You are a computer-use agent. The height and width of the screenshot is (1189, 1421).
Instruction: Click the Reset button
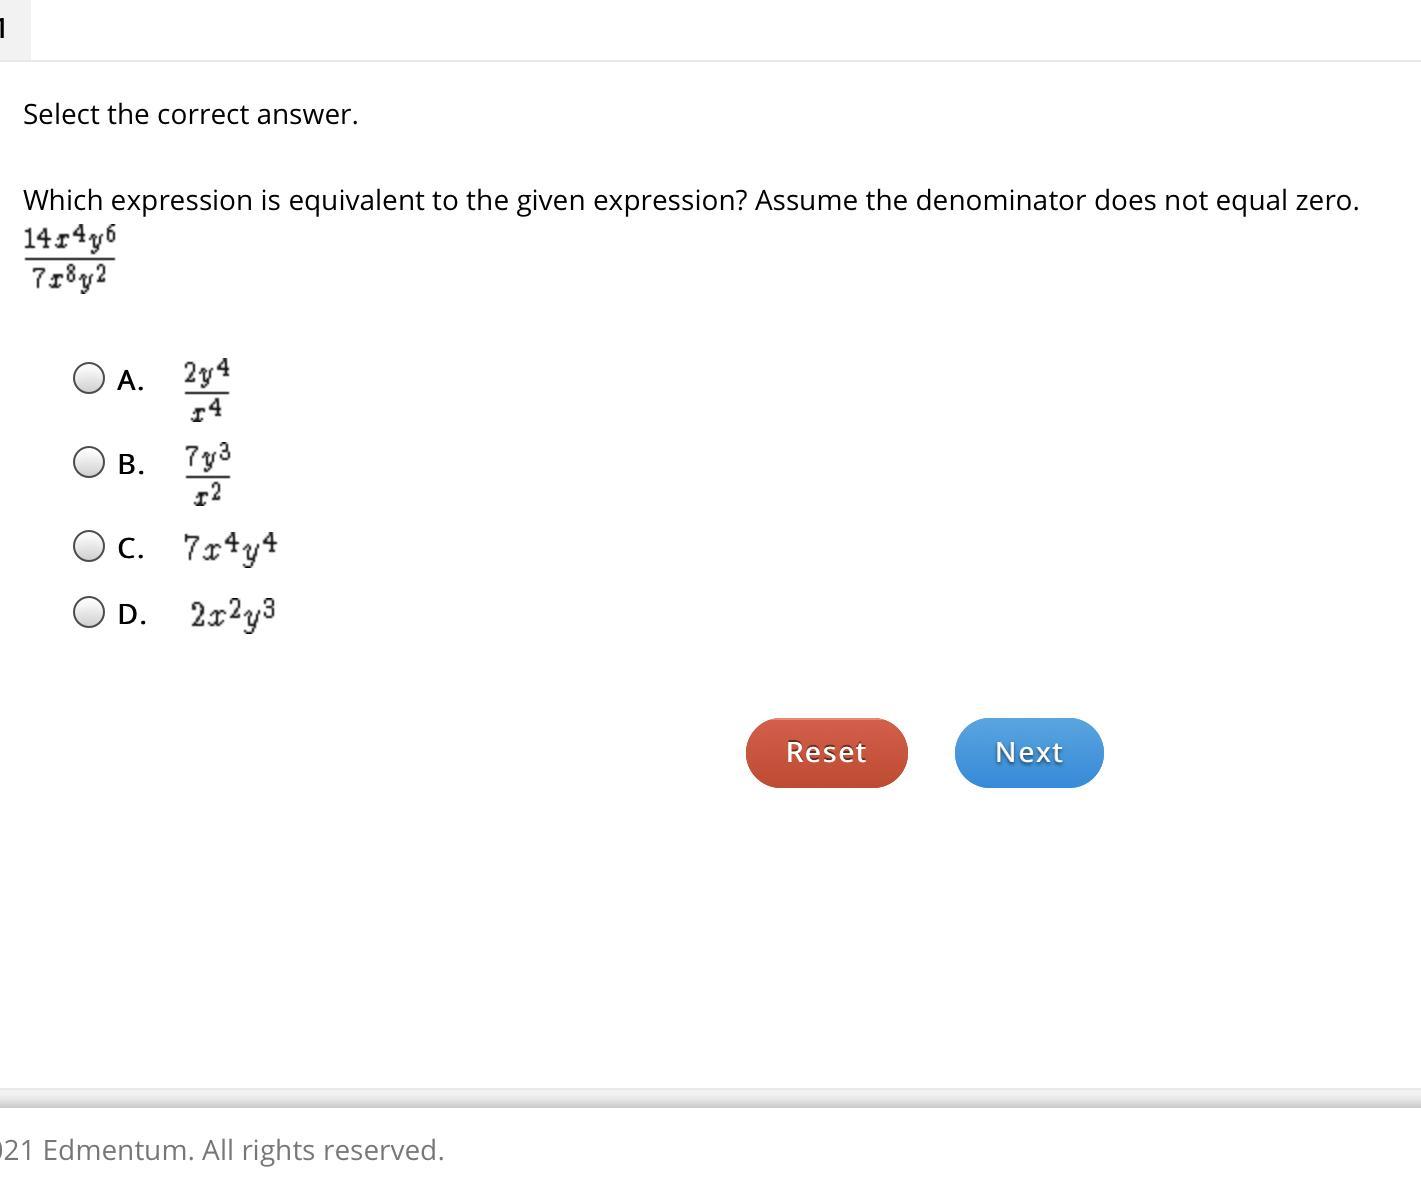coord(826,752)
